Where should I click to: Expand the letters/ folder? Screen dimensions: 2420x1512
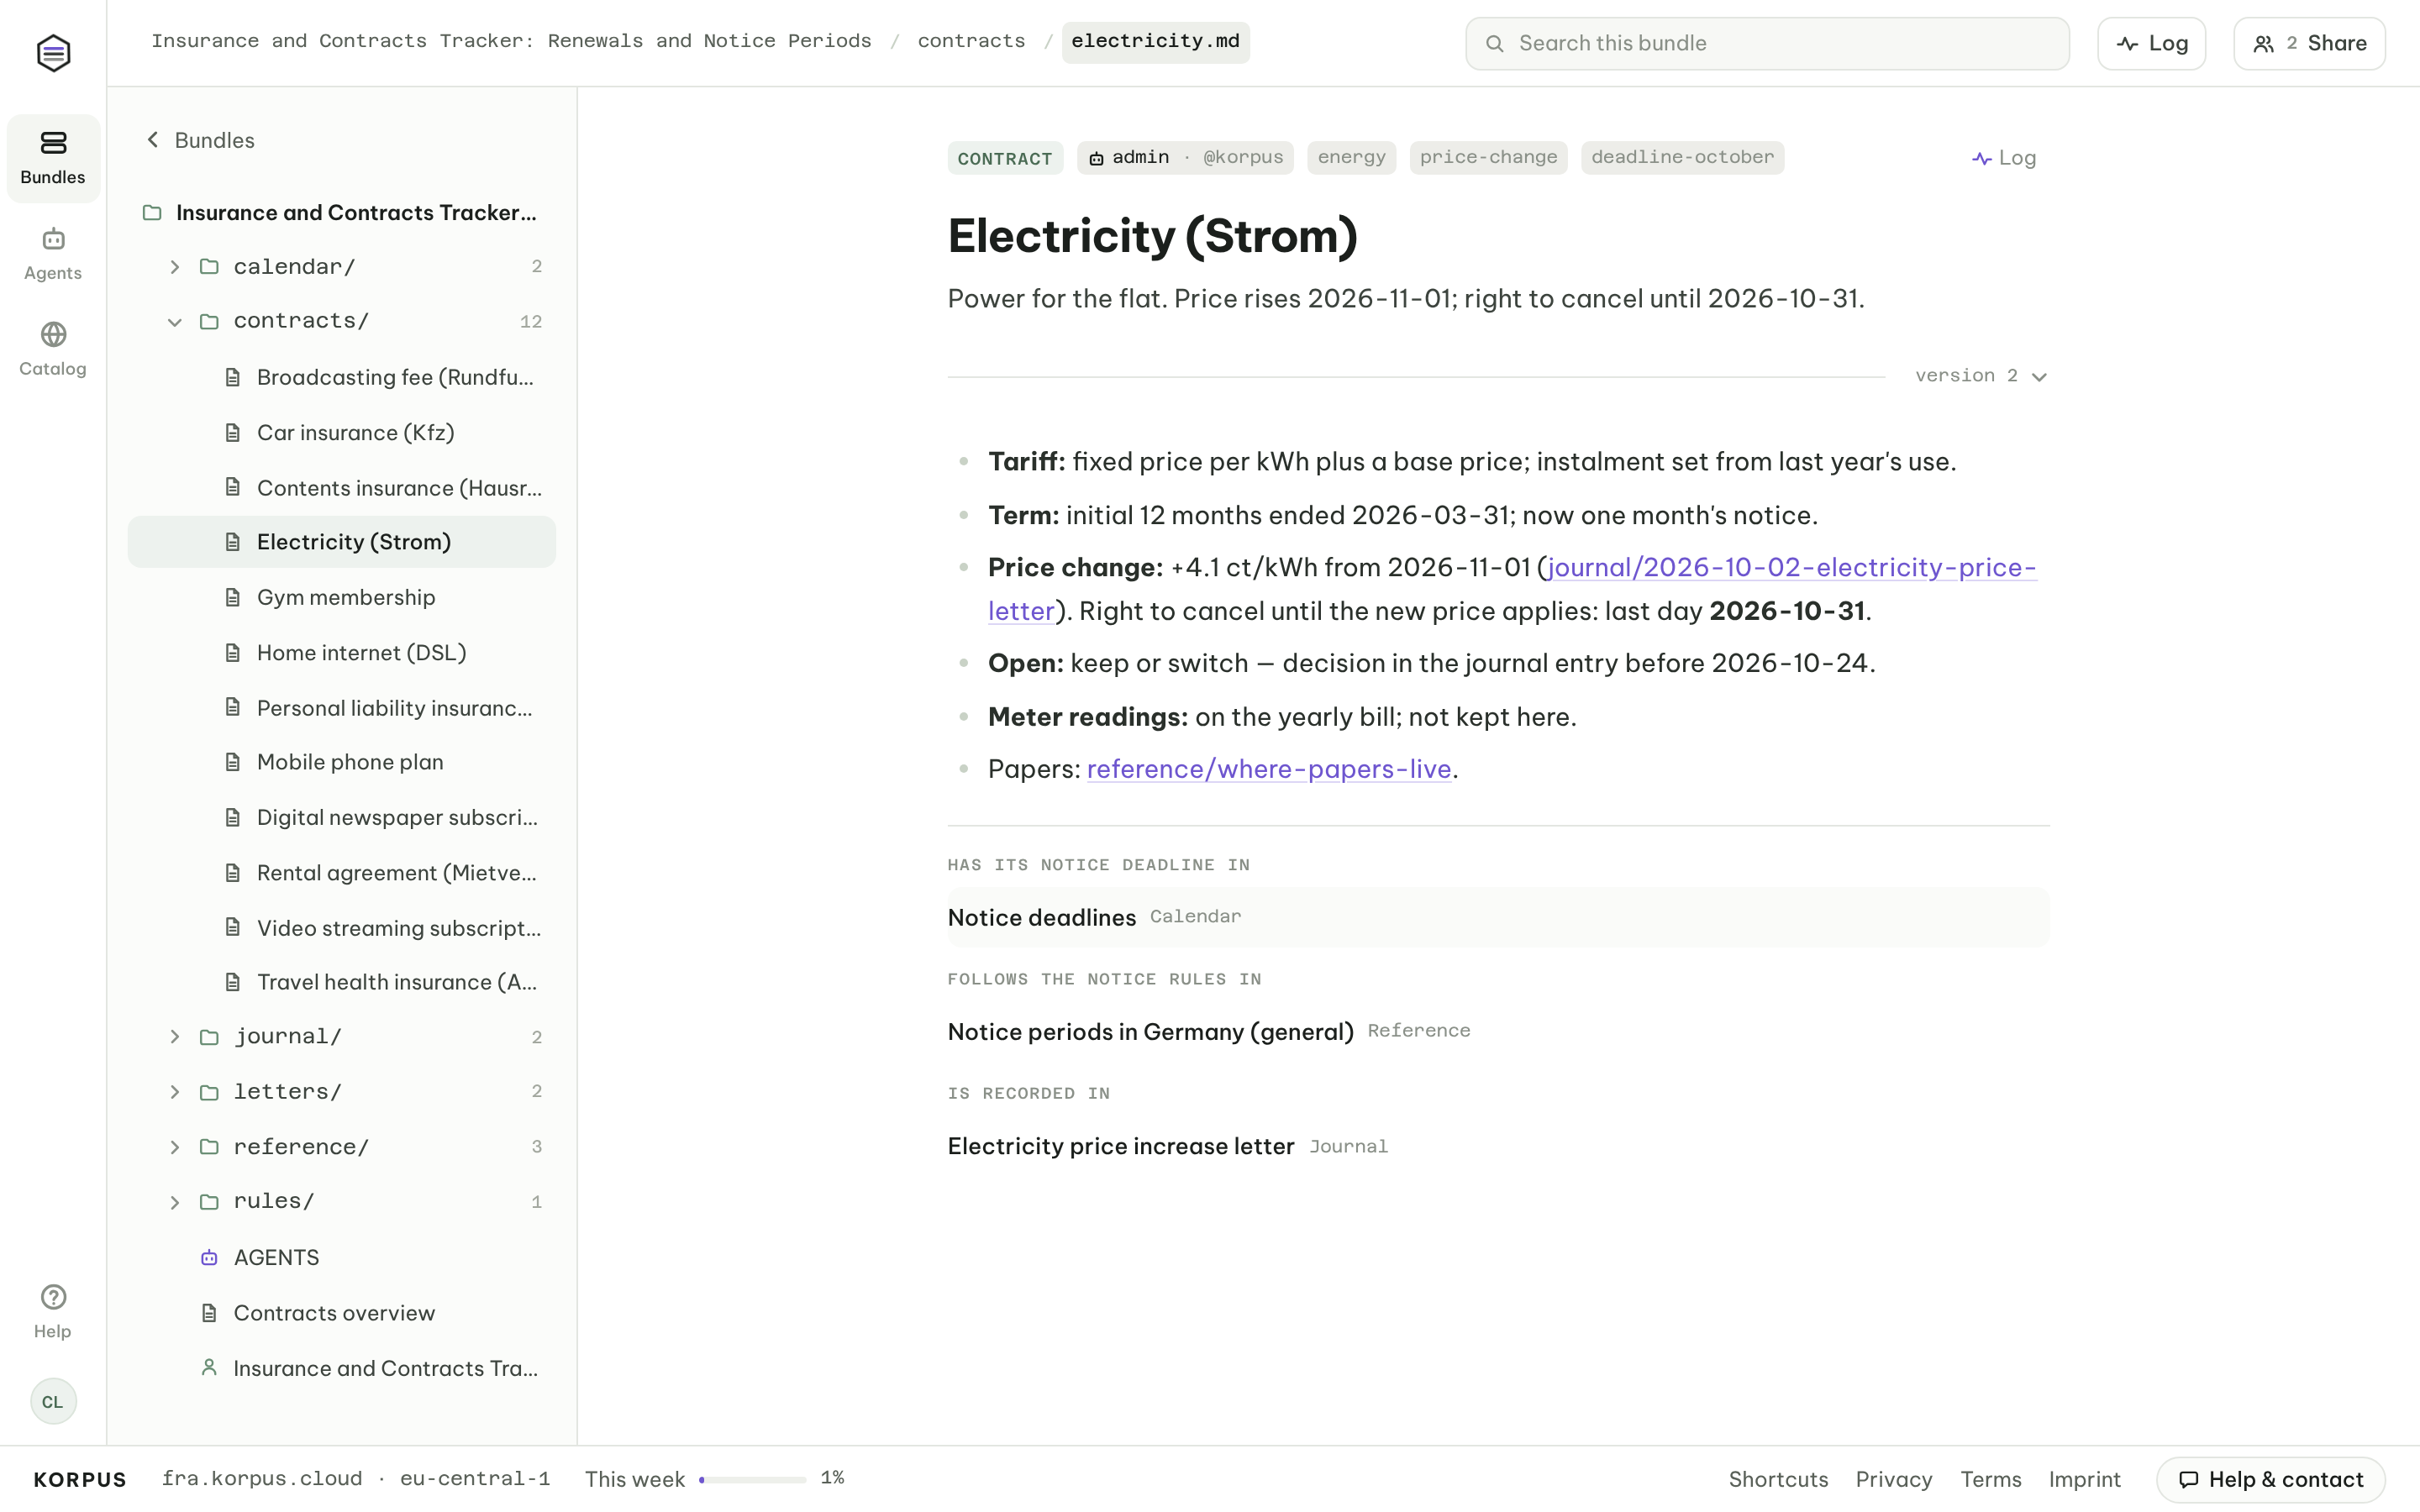tap(174, 1091)
